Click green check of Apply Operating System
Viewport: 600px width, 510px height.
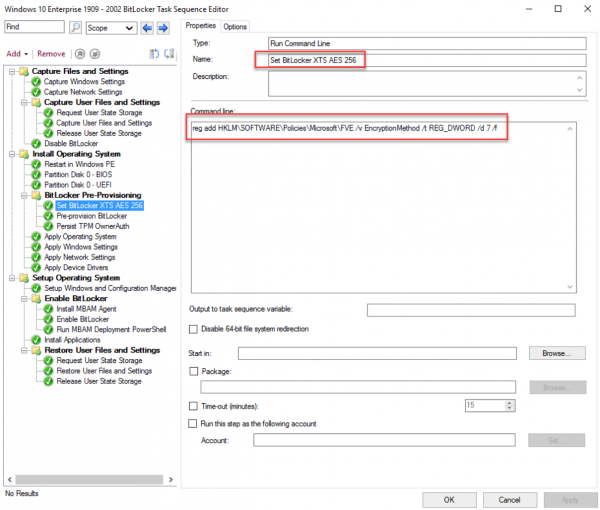(x=36, y=237)
